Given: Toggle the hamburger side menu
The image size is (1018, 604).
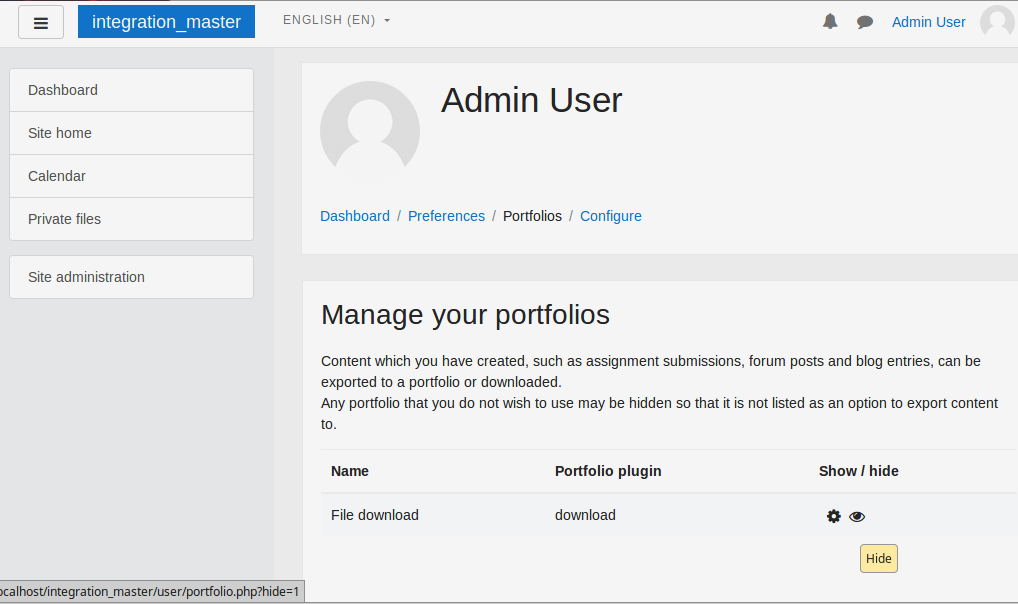Looking at the screenshot, I should 41,22.
